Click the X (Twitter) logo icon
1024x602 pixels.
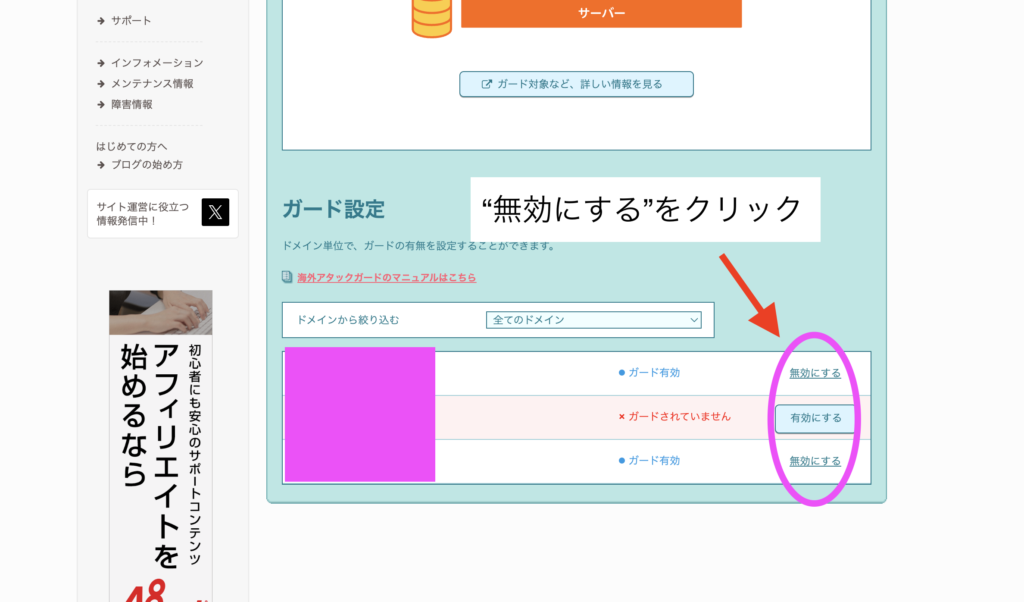tap(215, 212)
